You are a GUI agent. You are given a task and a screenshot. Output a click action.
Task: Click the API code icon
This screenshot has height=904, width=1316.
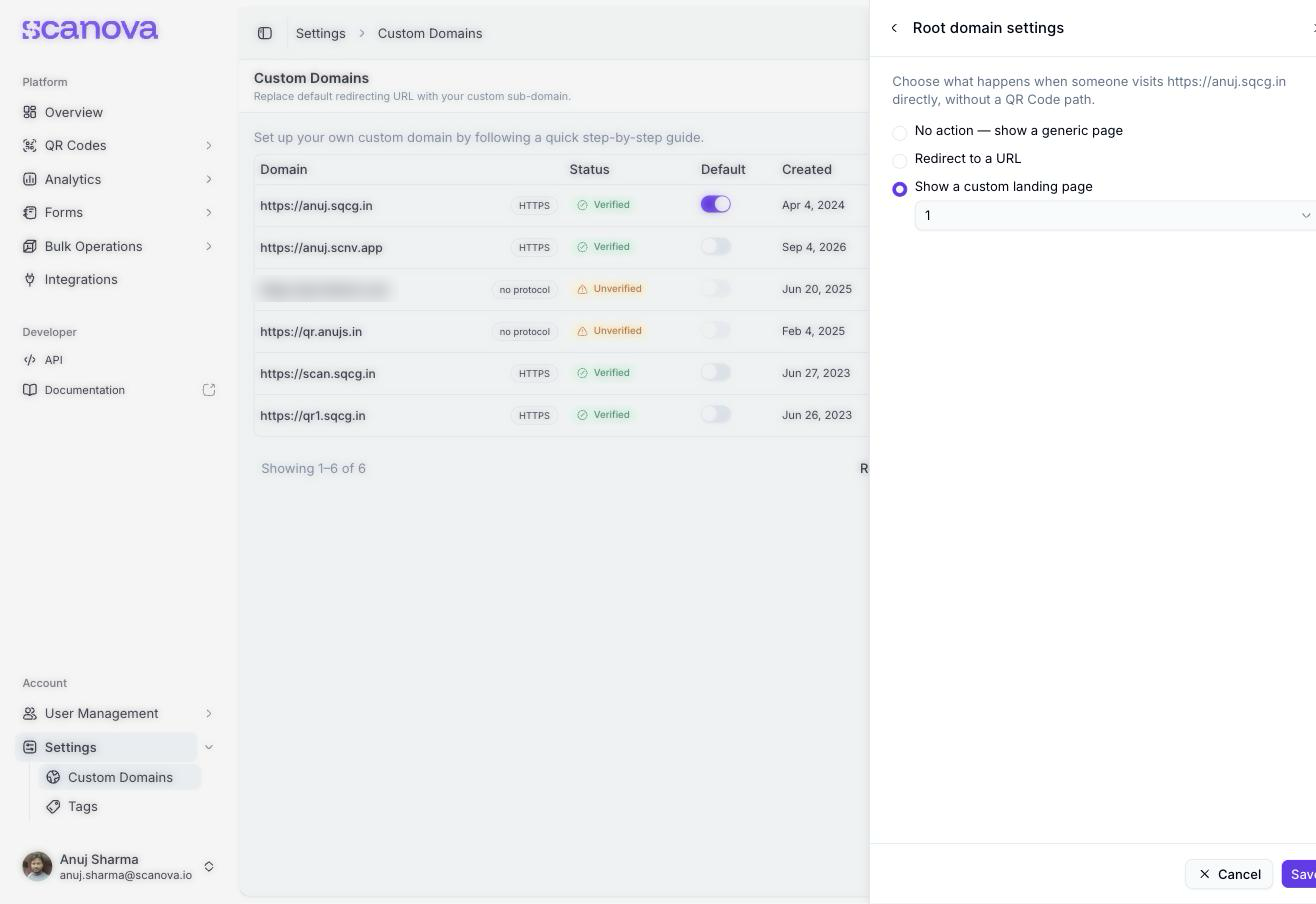point(30,360)
